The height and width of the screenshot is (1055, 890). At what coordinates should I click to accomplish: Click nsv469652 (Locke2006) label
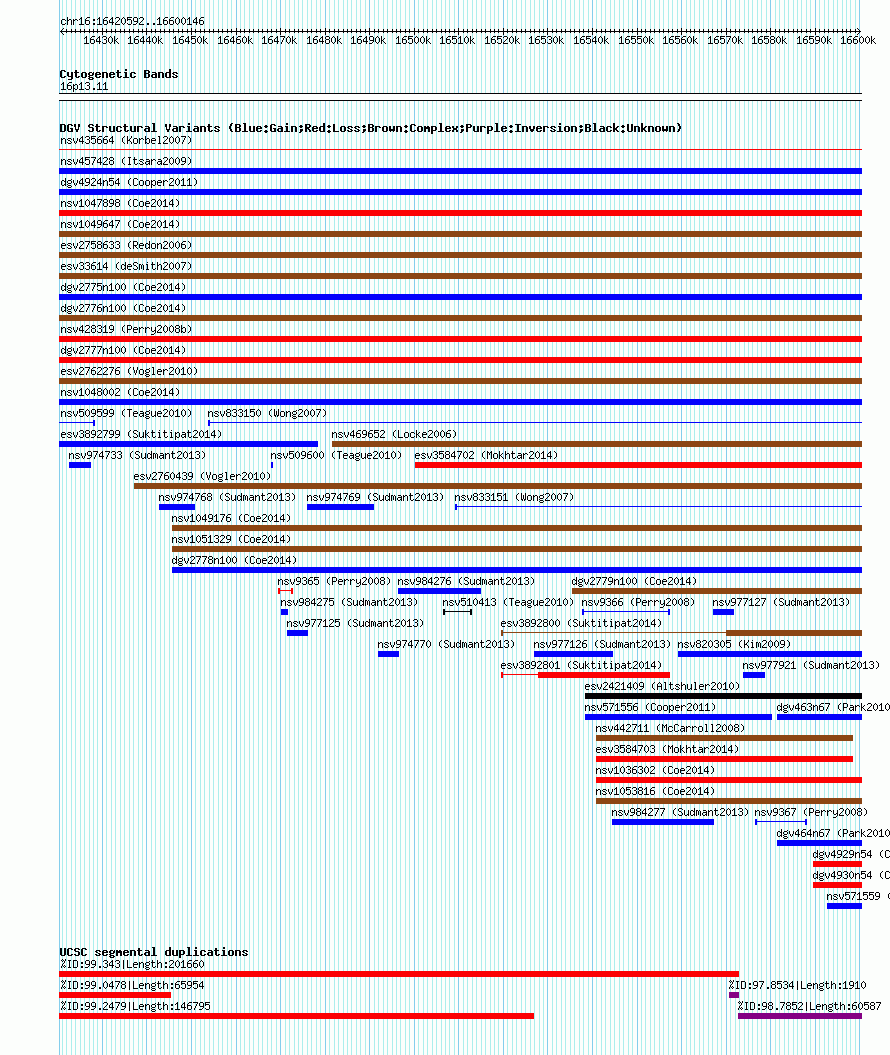[x=394, y=434]
